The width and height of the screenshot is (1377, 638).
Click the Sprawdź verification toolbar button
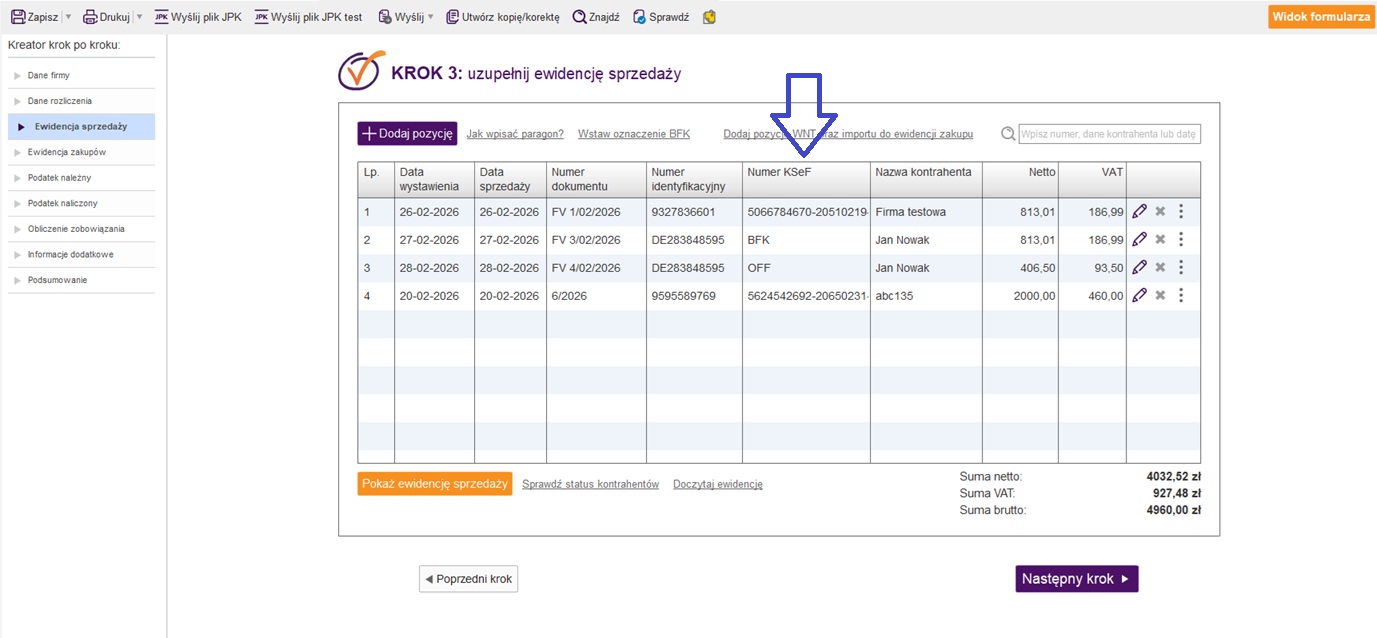click(661, 17)
